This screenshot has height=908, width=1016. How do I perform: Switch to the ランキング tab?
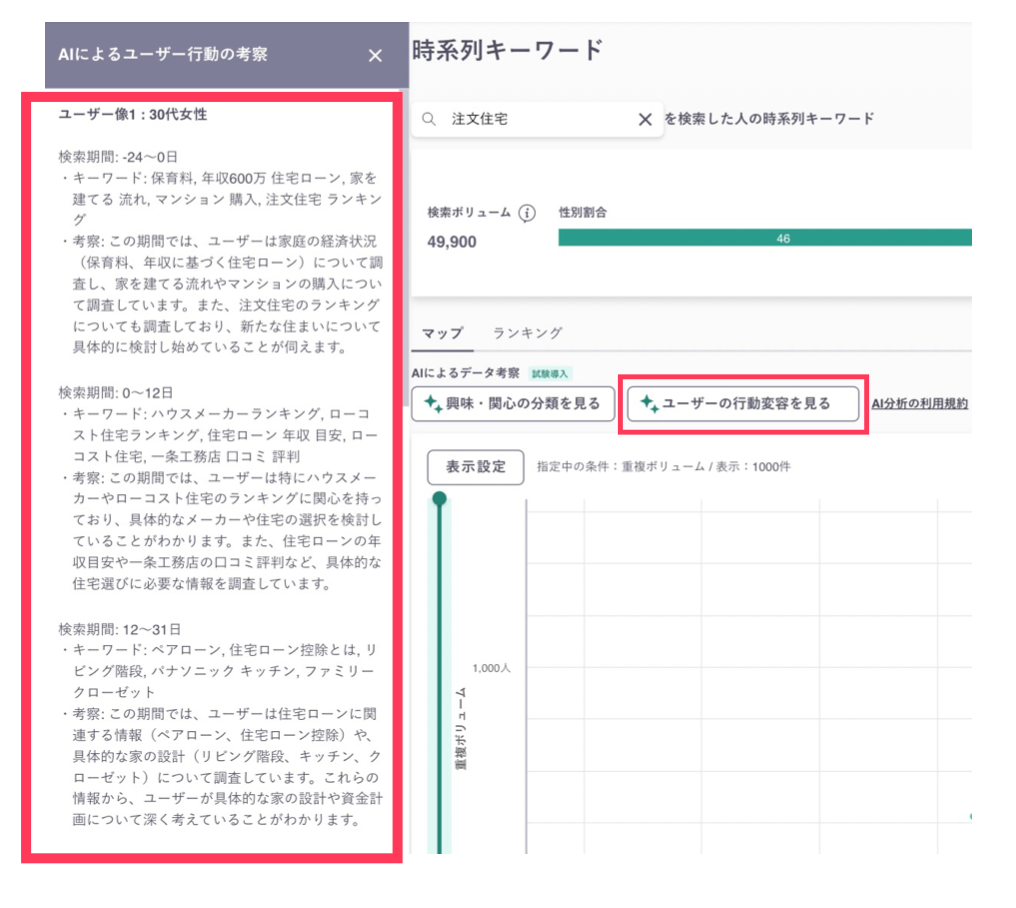[527, 333]
